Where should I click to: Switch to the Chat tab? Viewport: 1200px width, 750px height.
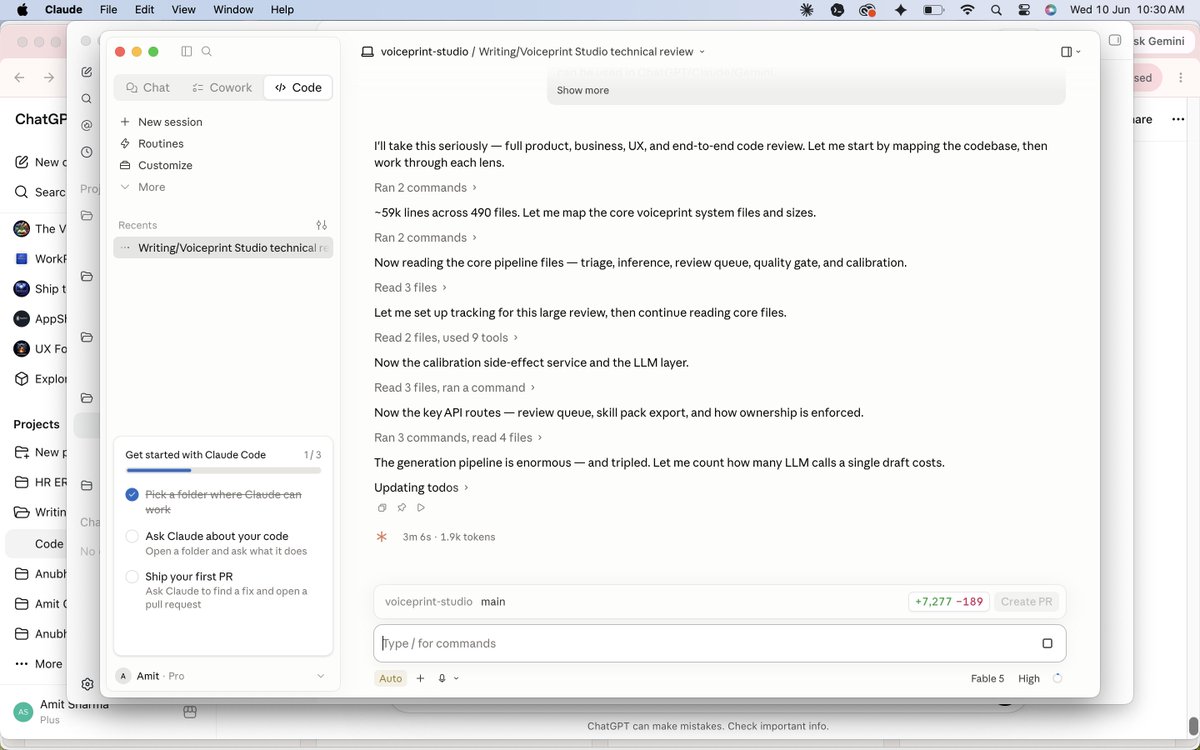tap(147, 88)
